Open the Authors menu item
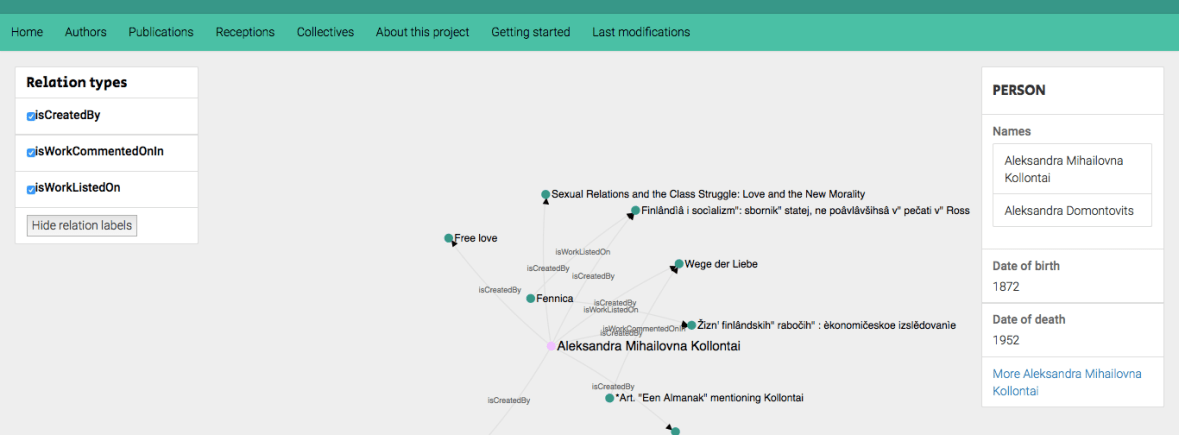Viewport: 1179px width, 435px height. tap(86, 32)
